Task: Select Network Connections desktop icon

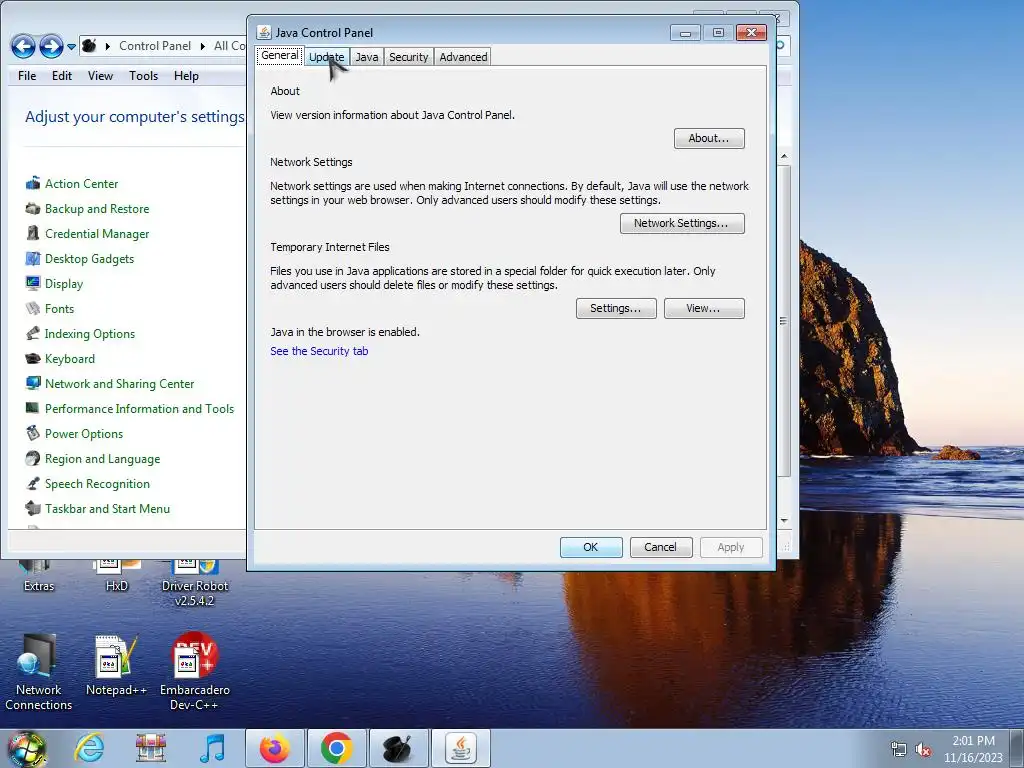Action: tap(38, 673)
